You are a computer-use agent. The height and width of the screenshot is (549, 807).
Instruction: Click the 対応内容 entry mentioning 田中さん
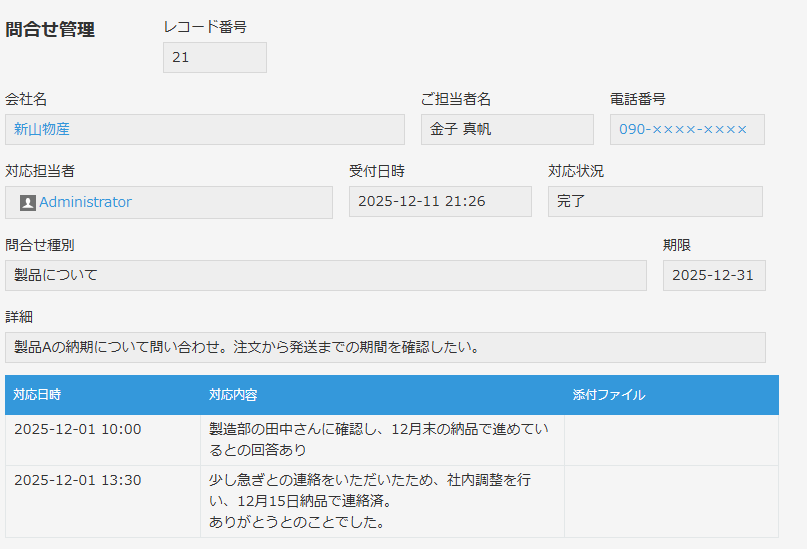click(x=378, y=440)
